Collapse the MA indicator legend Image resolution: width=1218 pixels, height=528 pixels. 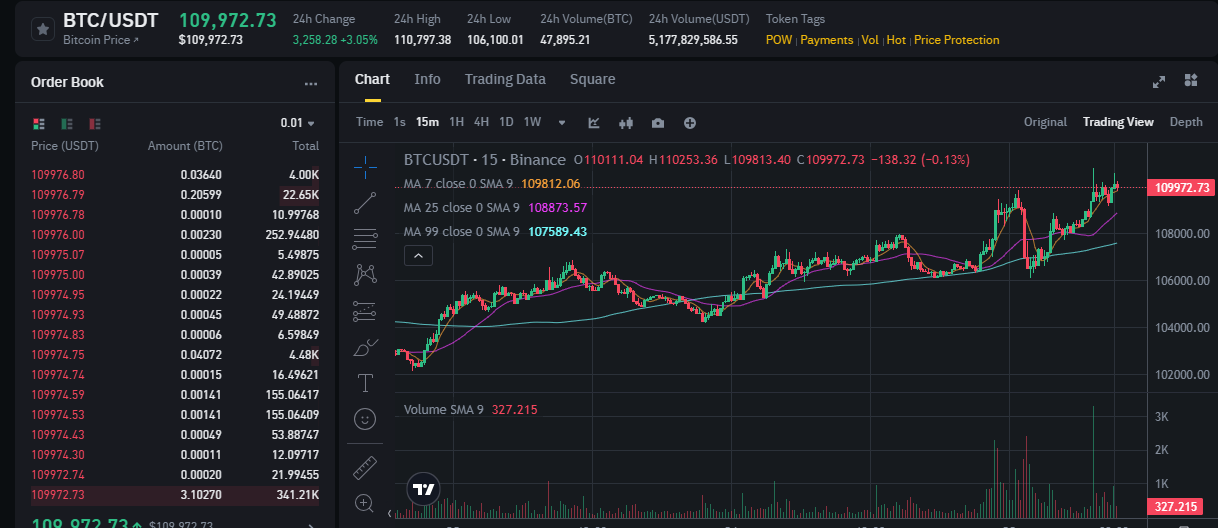tap(418, 255)
